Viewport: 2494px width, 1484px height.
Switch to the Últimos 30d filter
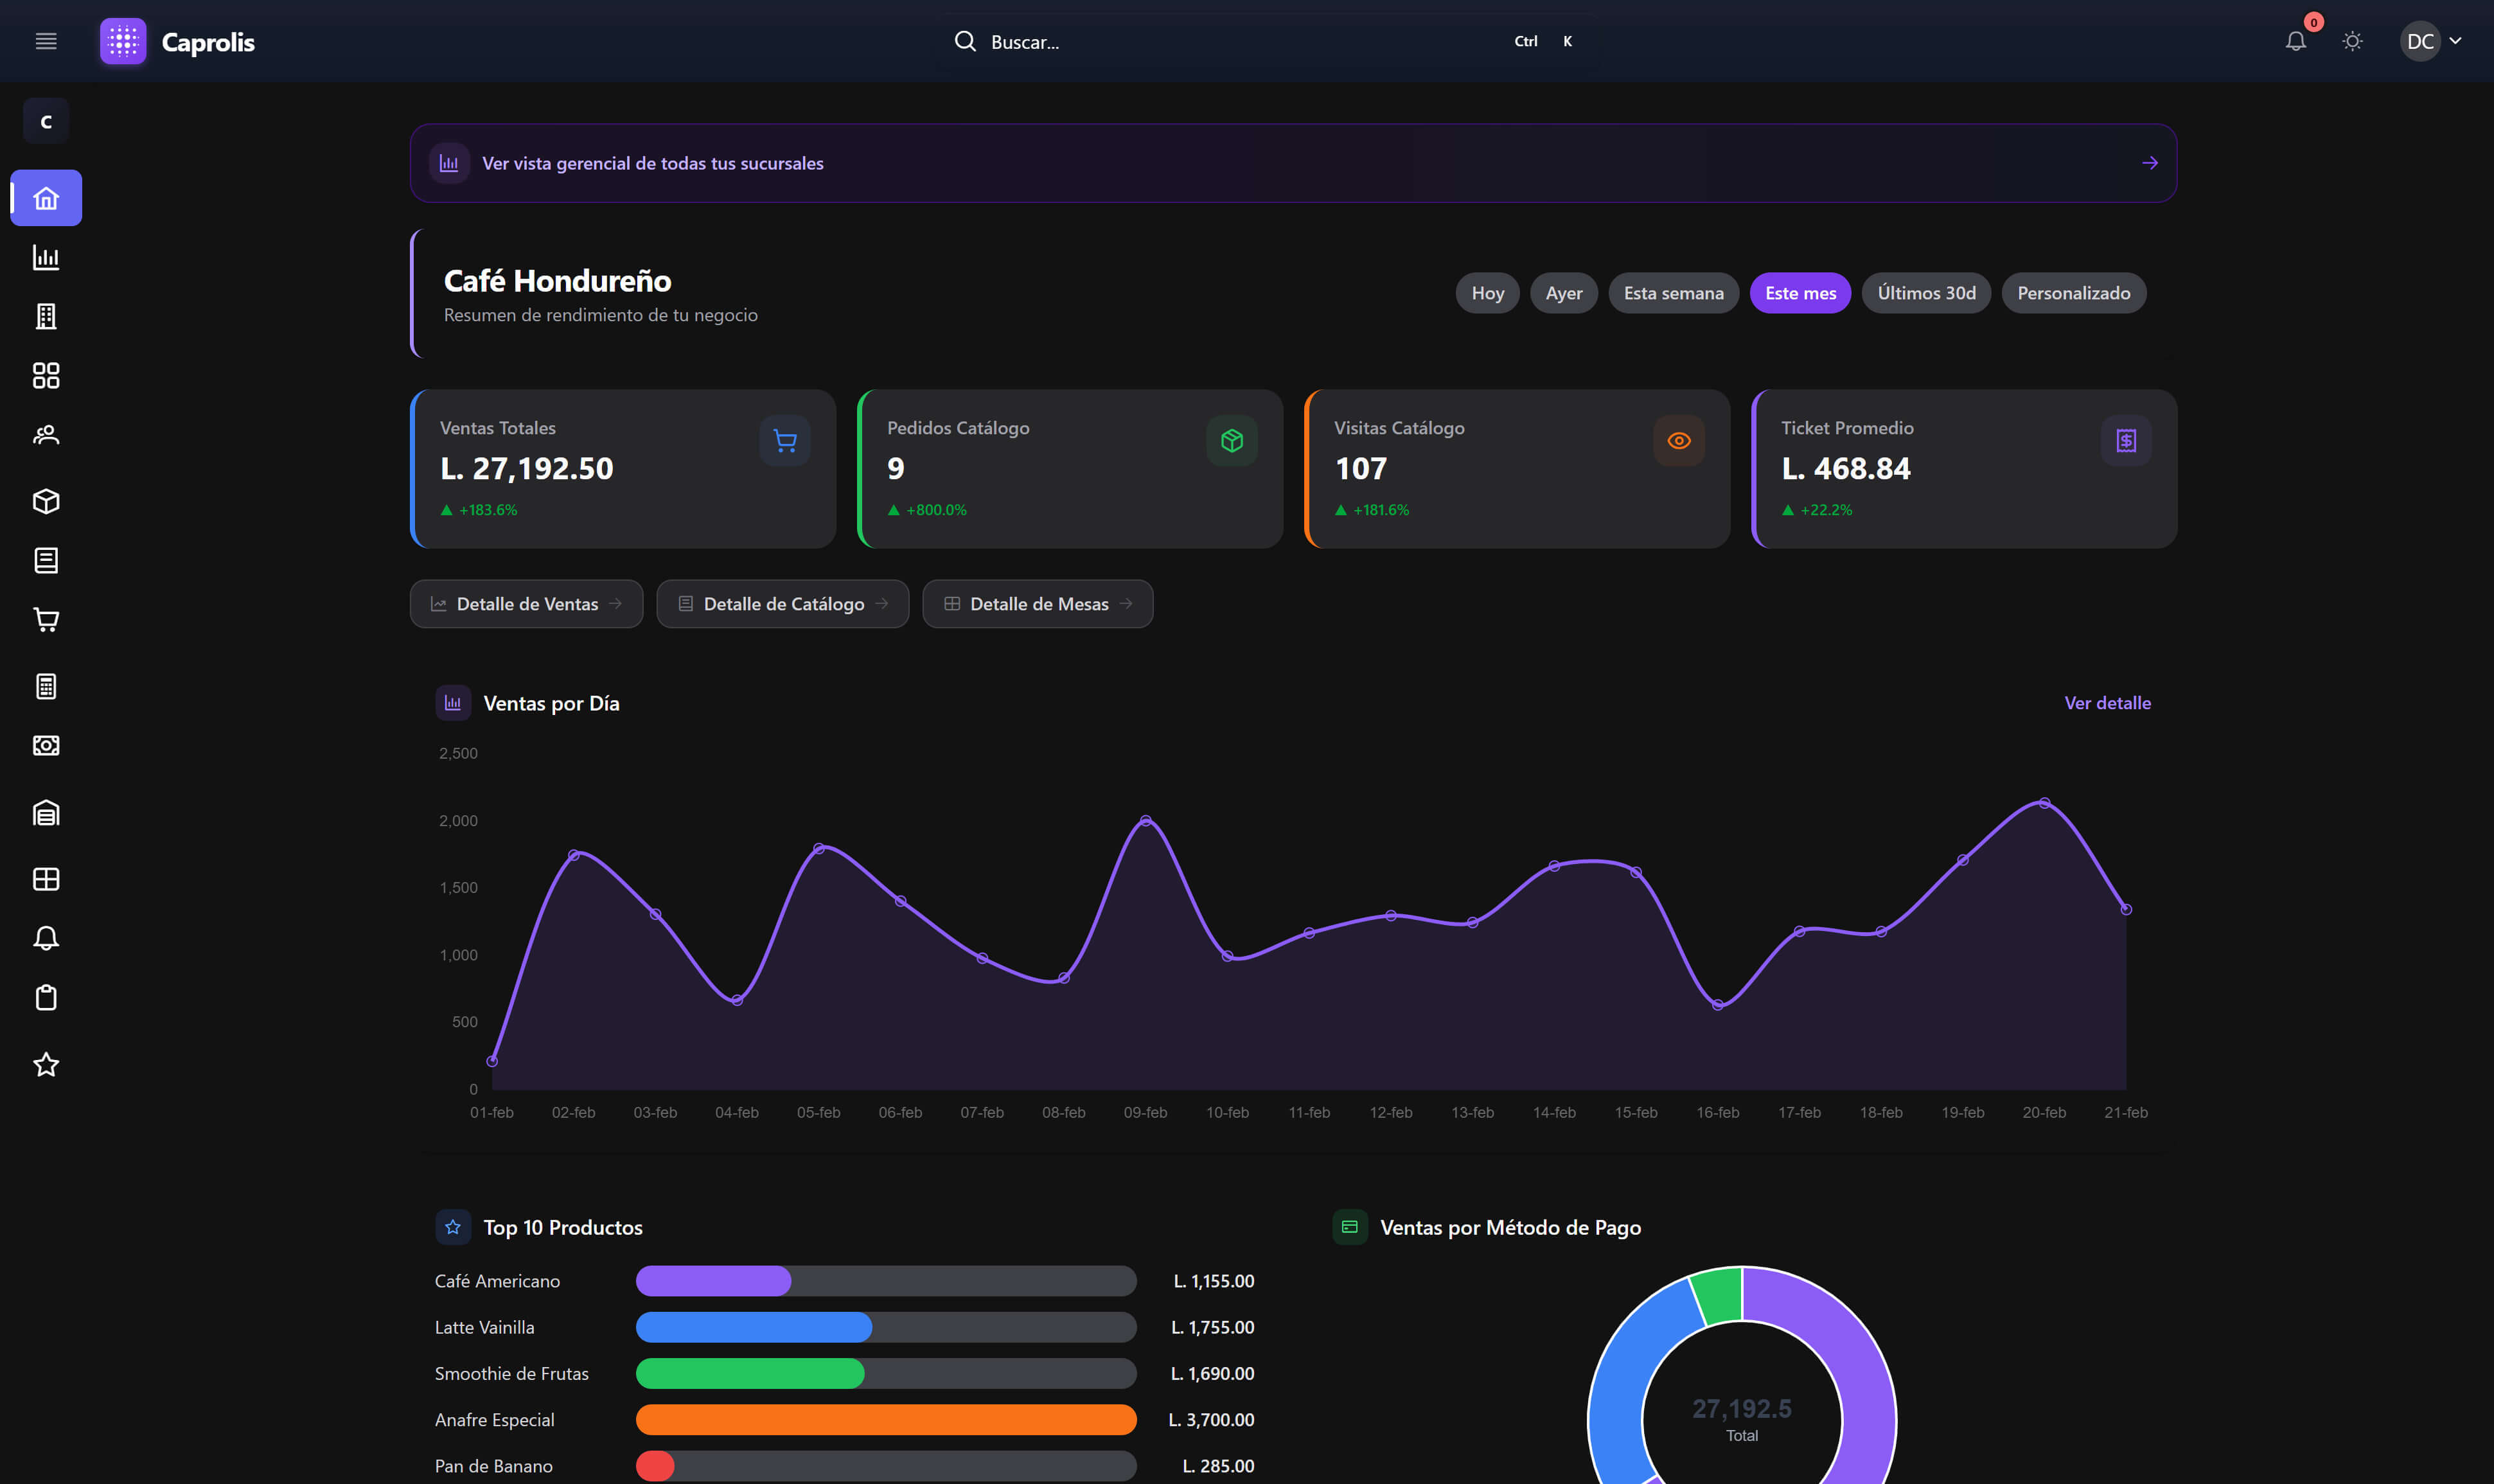click(x=1925, y=292)
